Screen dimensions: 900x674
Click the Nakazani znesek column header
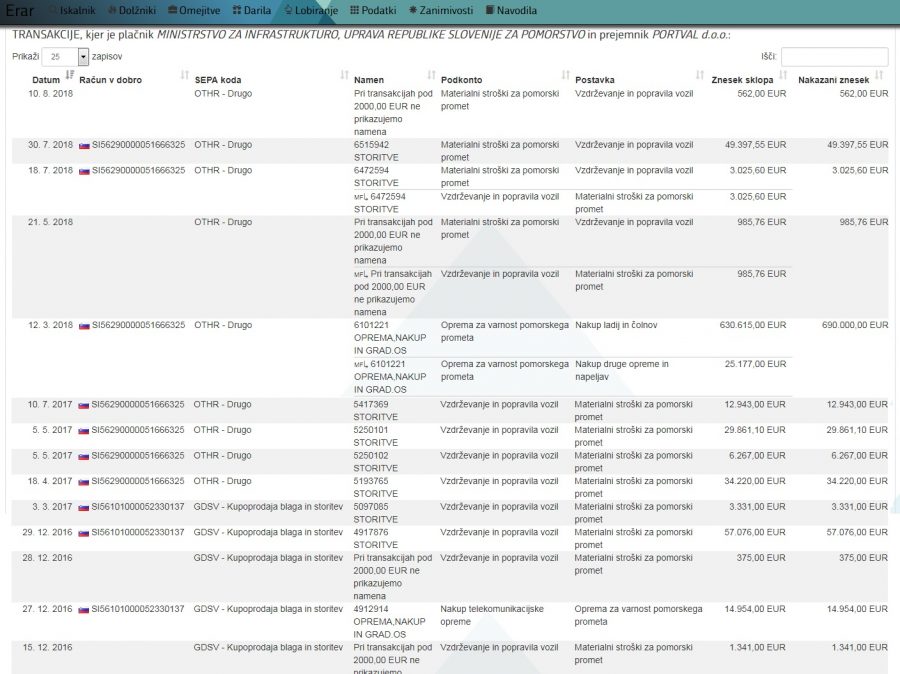pos(833,80)
